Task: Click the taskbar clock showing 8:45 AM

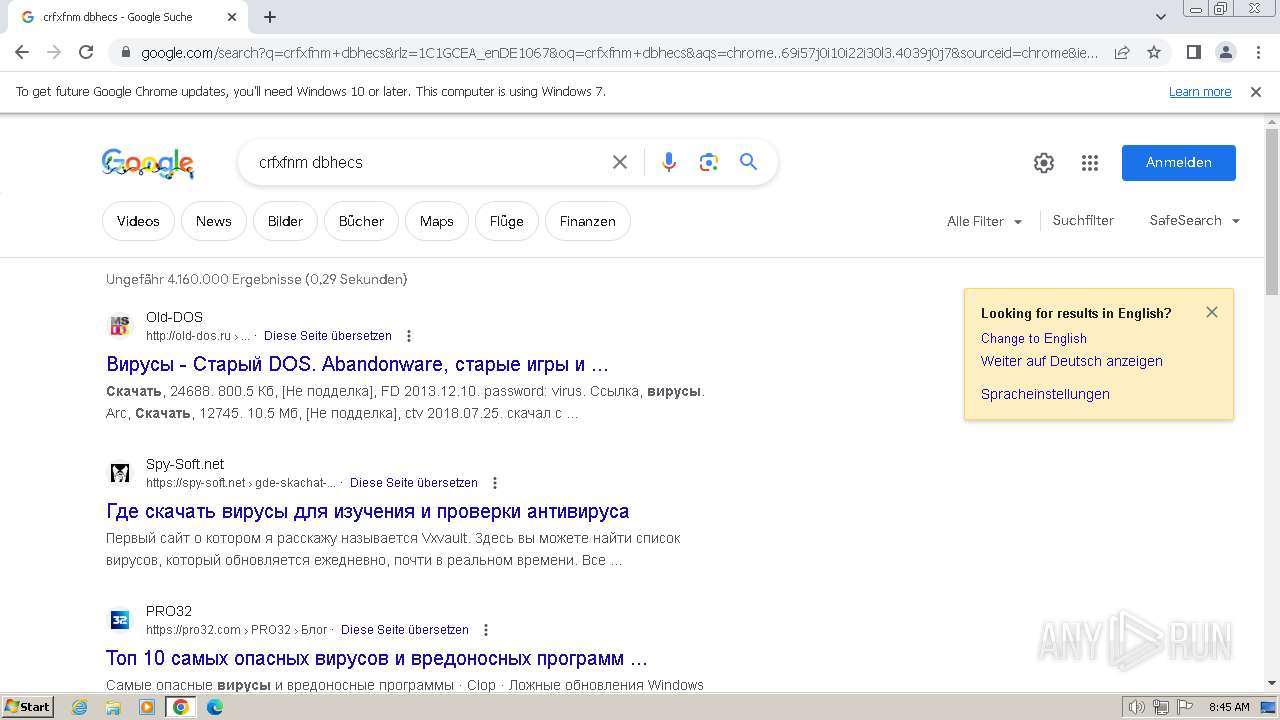Action: (1229, 707)
